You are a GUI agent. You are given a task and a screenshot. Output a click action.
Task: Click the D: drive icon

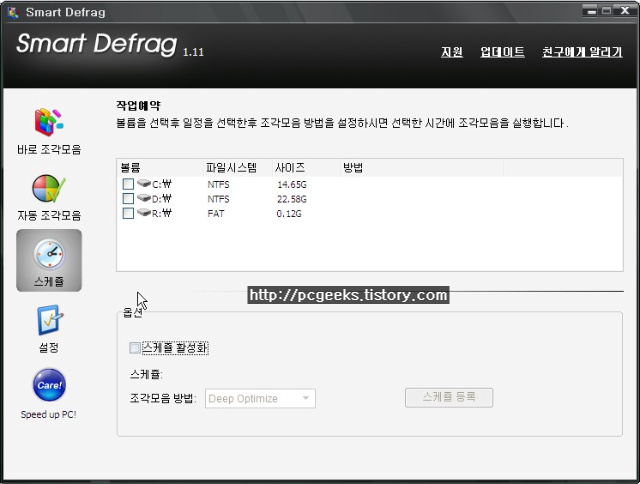click(144, 198)
